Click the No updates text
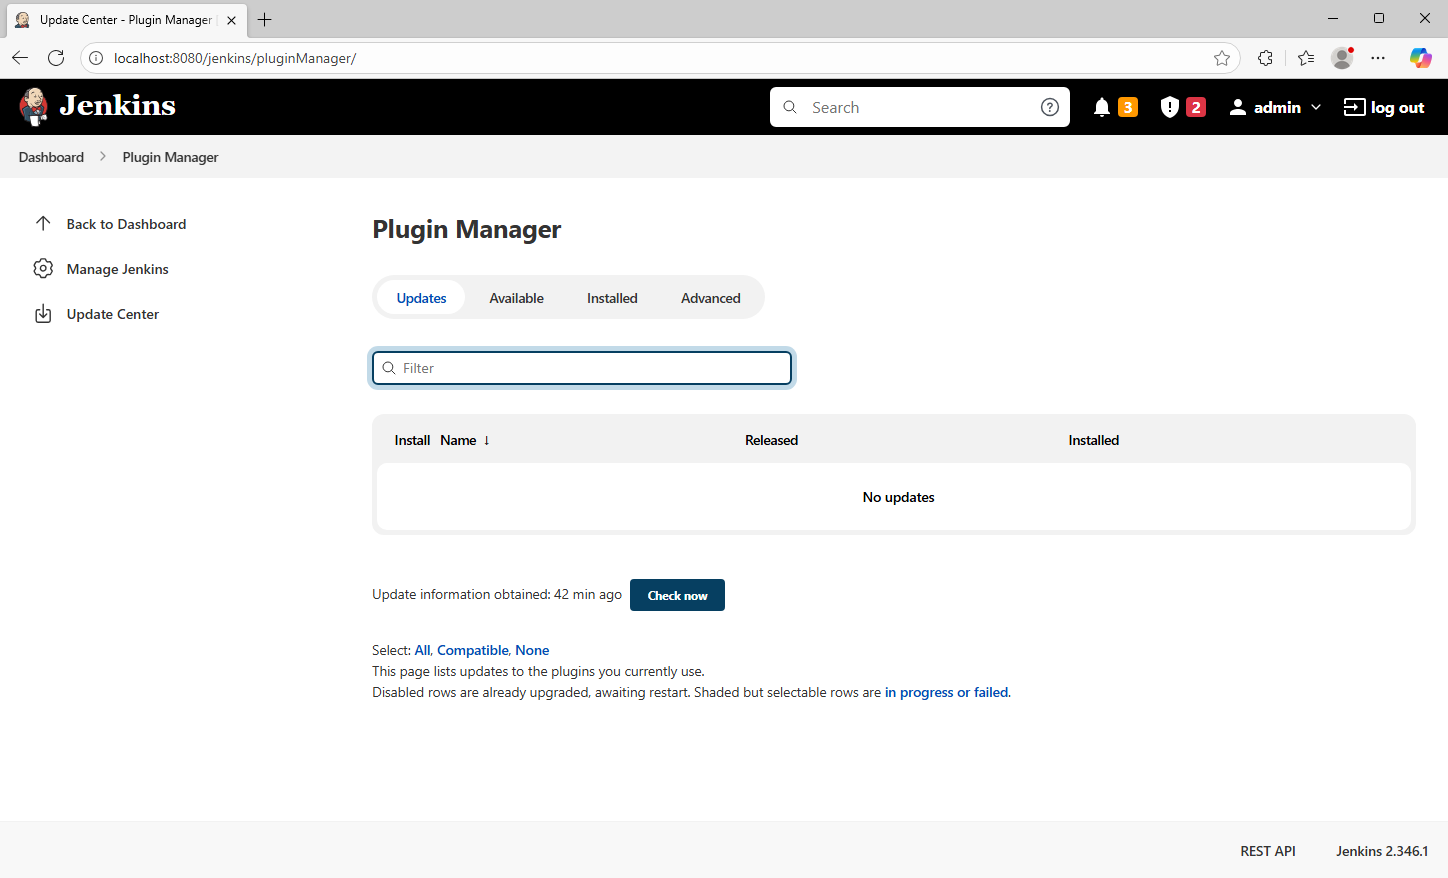The height and width of the screenshot is (878, 1448). pyautogui.click(x=898, y=497)
